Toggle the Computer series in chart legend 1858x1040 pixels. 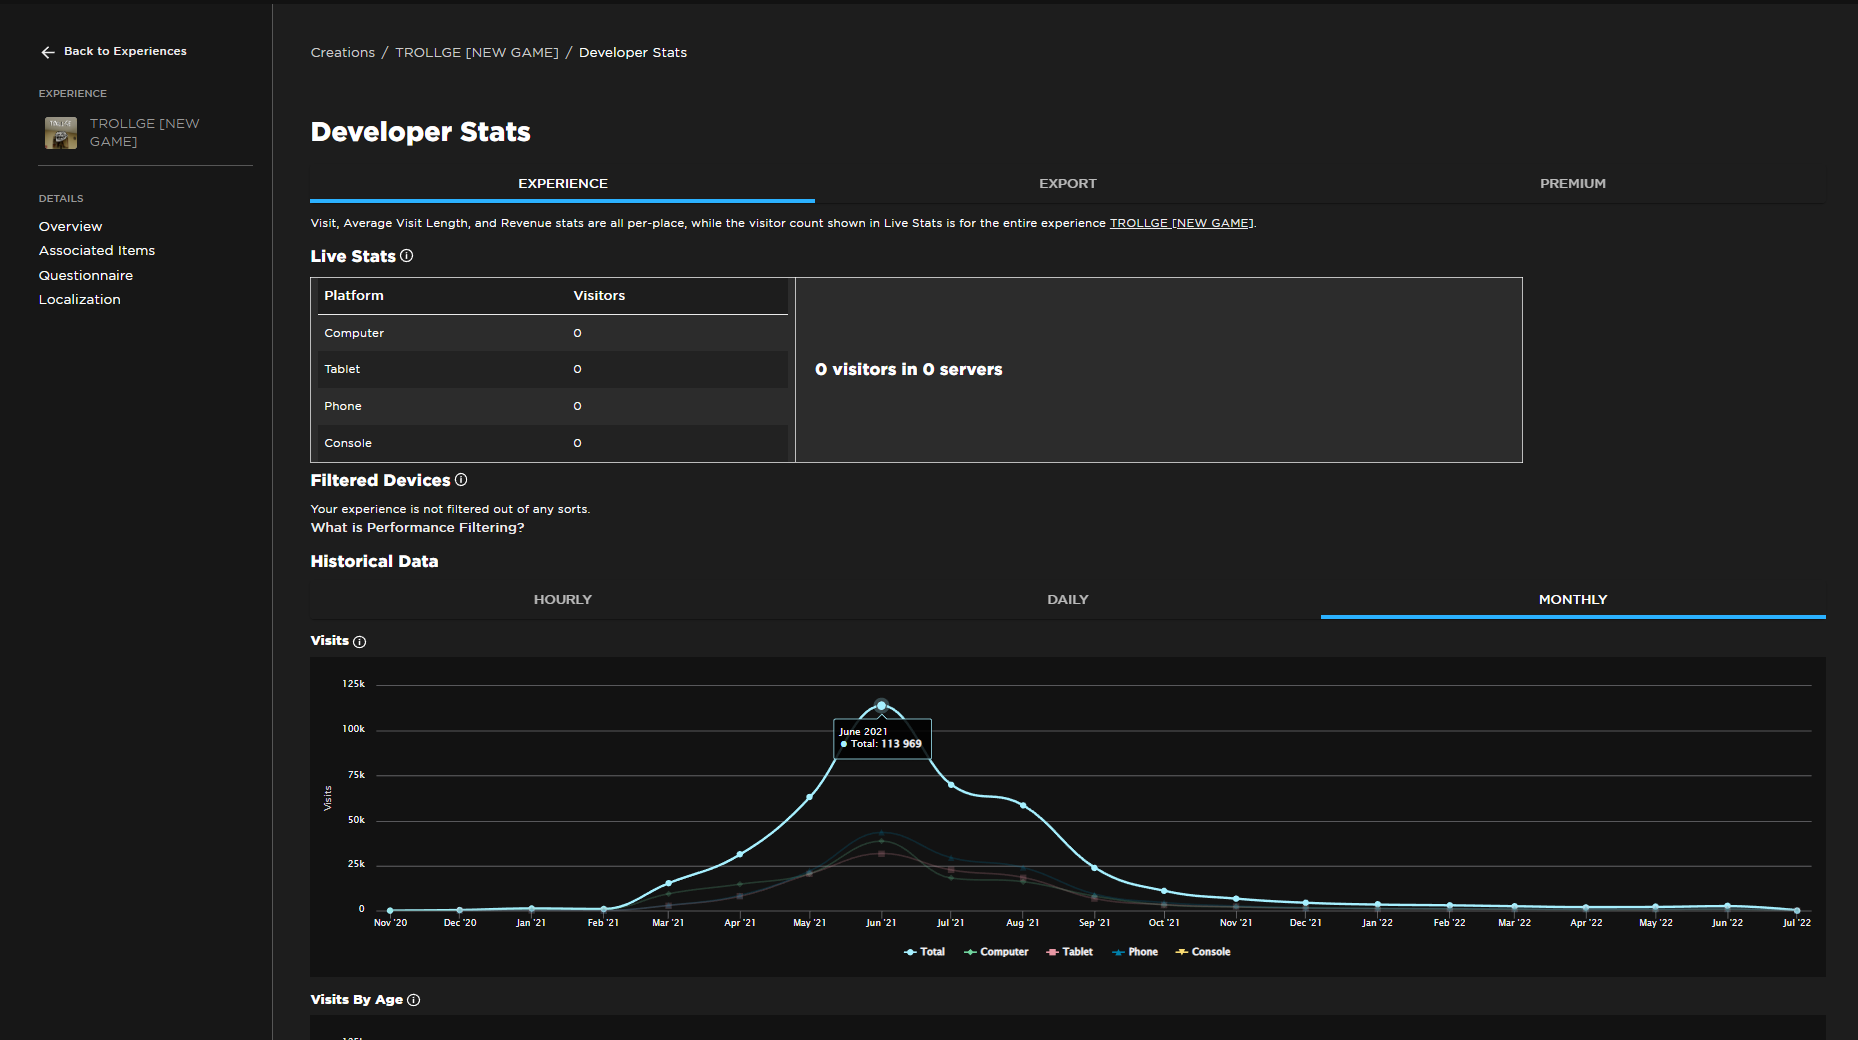pyautogui.click(x=996, y=952)
